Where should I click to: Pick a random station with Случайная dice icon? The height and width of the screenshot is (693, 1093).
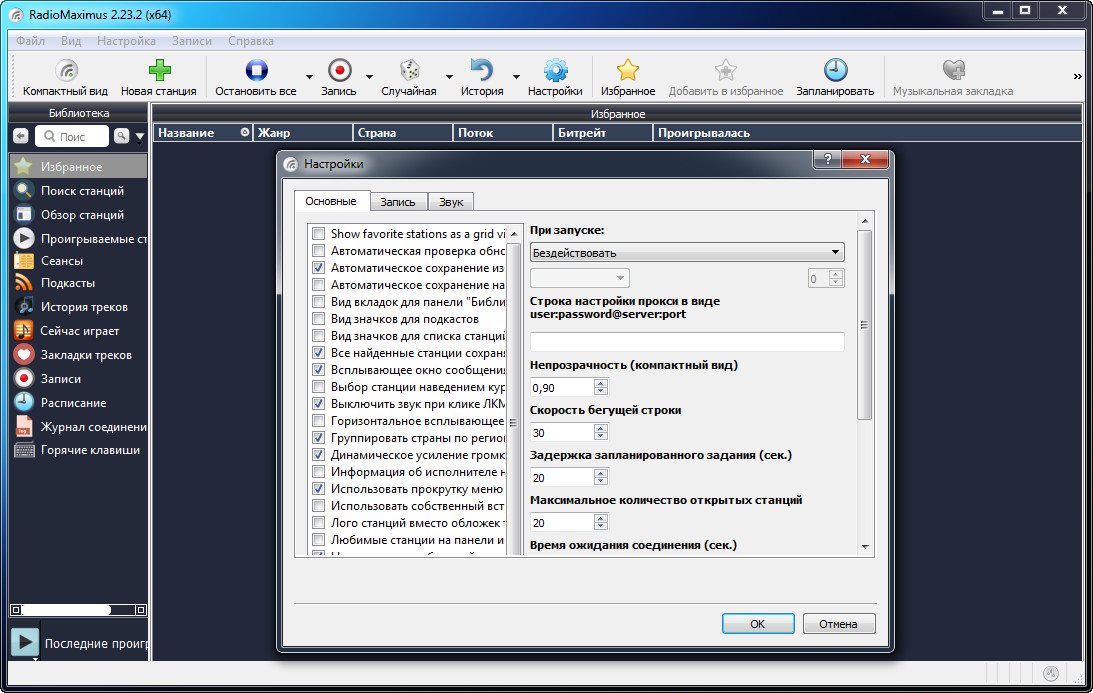pos(409,70)
